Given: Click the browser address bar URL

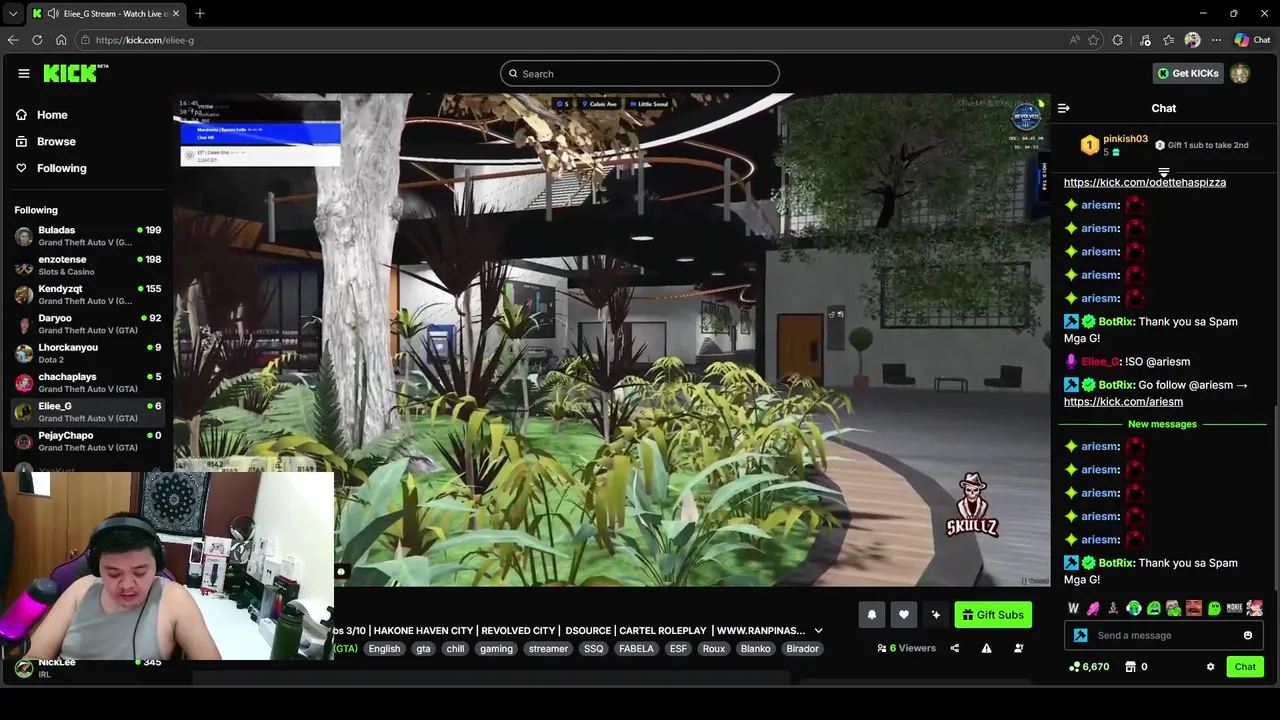Looking at the screenshot, I should (x=145, y=40).
